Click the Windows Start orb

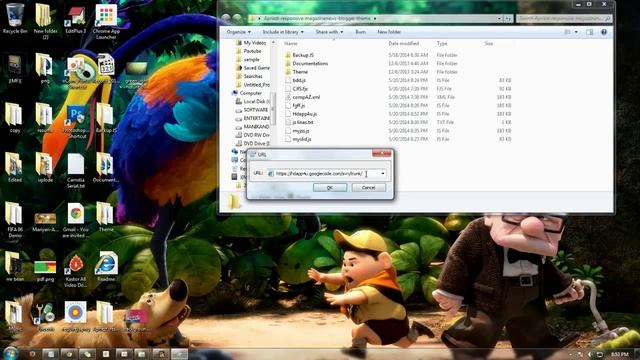click(x=11, y=353)
